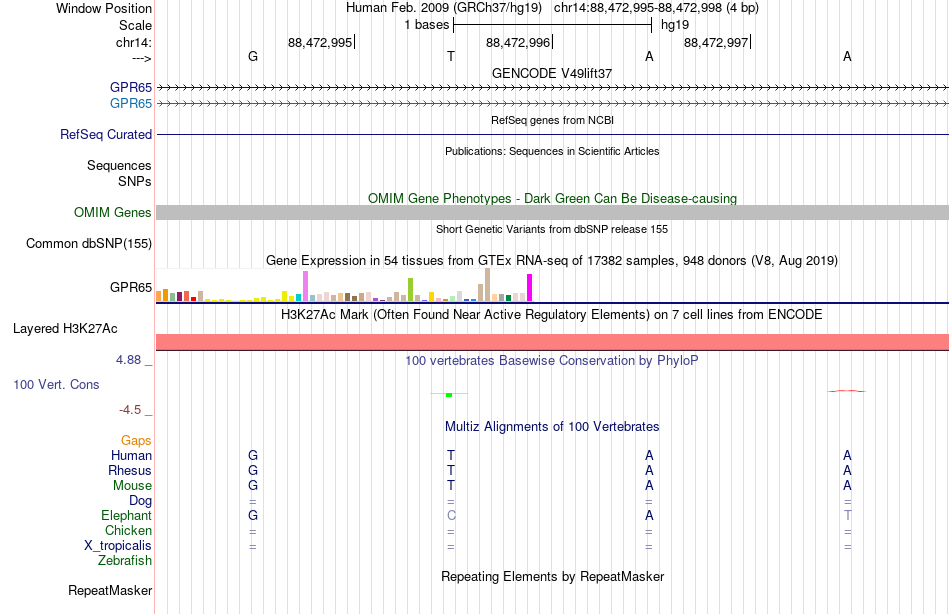
Task: Open GENCODE V49lift37 track title
Action: pos(552,73)
